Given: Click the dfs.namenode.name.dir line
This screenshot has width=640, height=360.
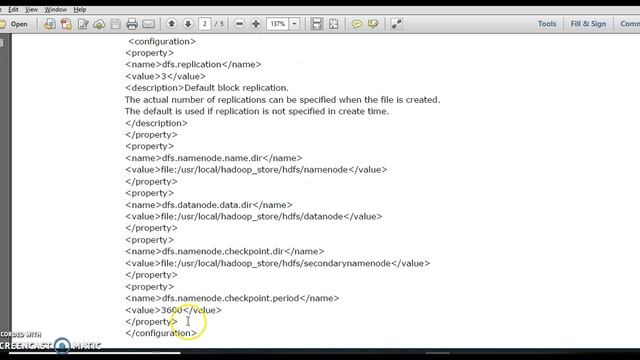Looking at the screenshot, I should 213,158.
